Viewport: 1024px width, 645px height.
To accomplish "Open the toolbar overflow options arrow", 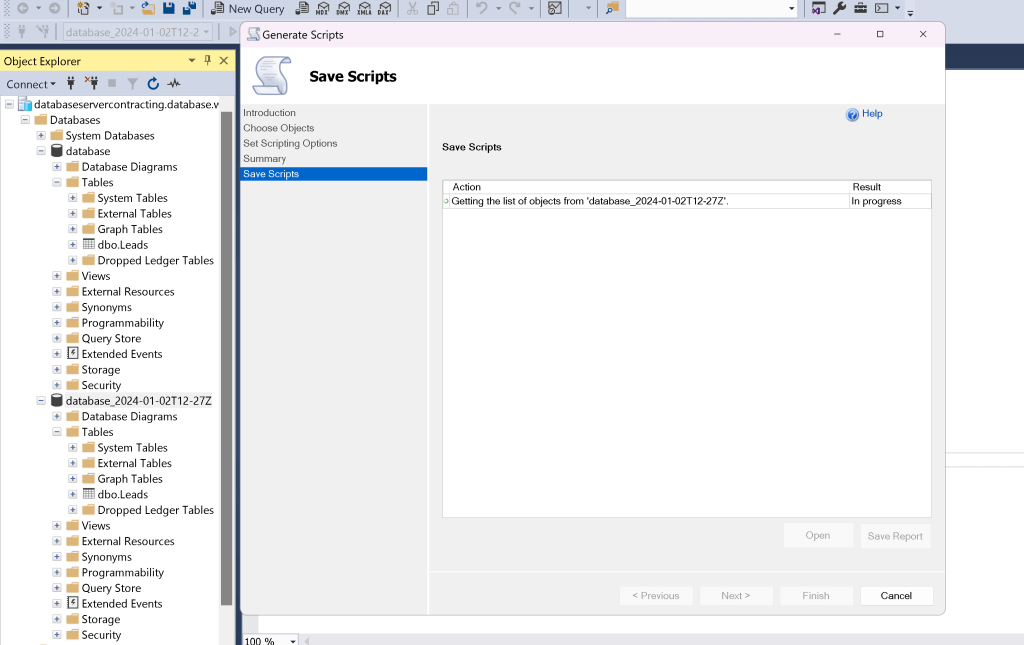I will [910, 13].
